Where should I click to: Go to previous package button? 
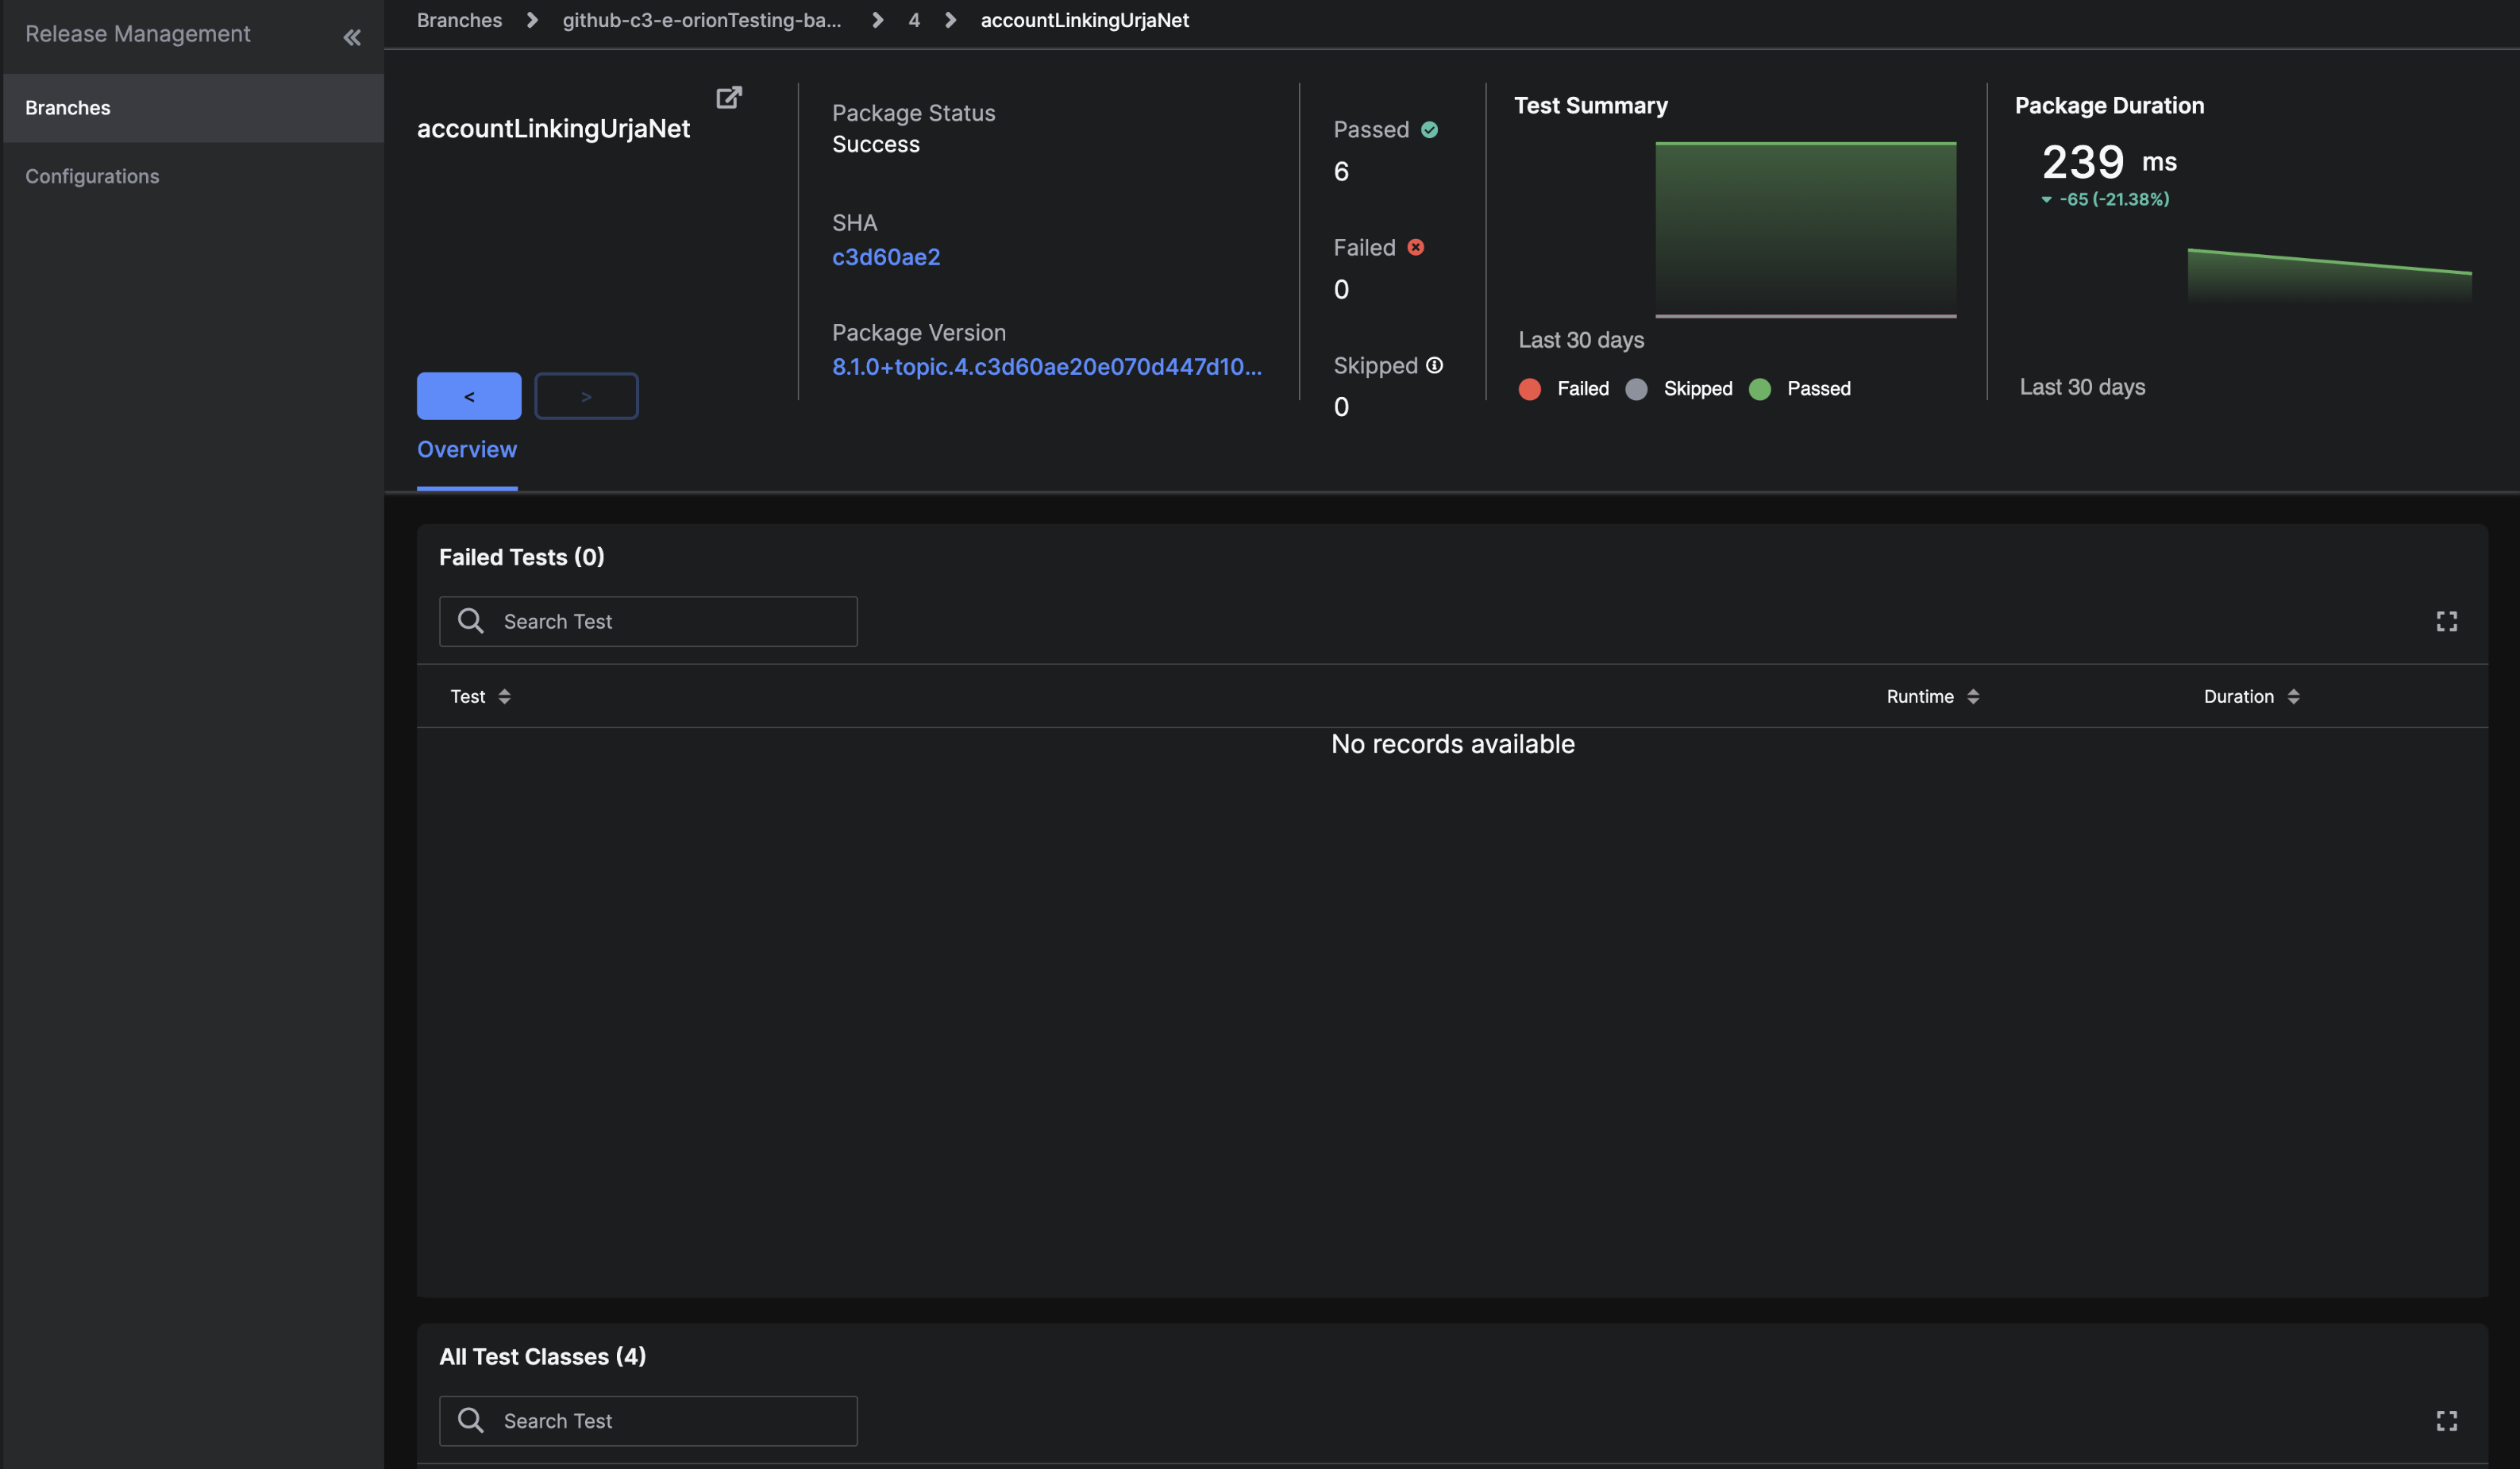click(469, 396)
